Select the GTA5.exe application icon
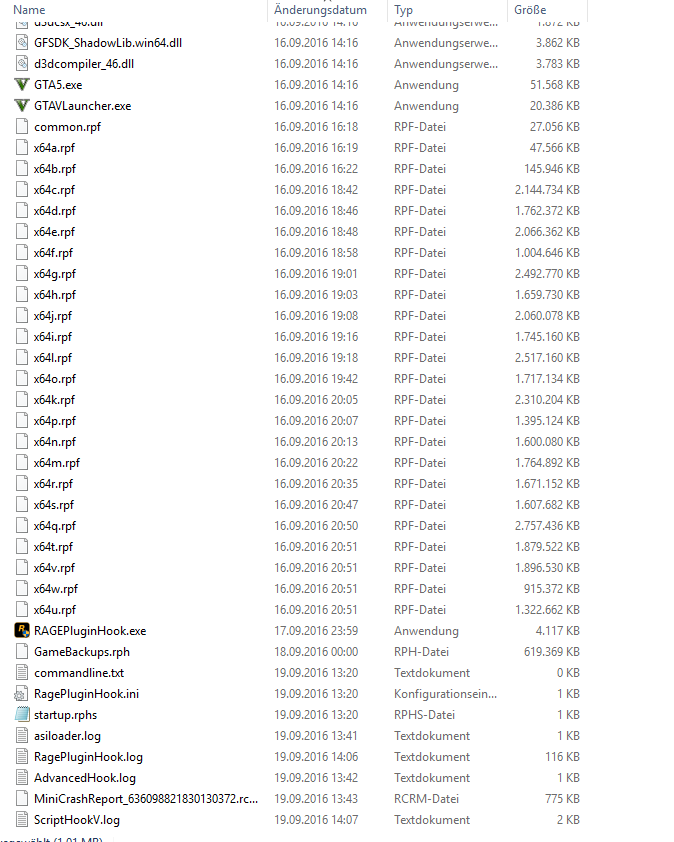The width and height of the screenshot is (674, 842). (21, 85)
